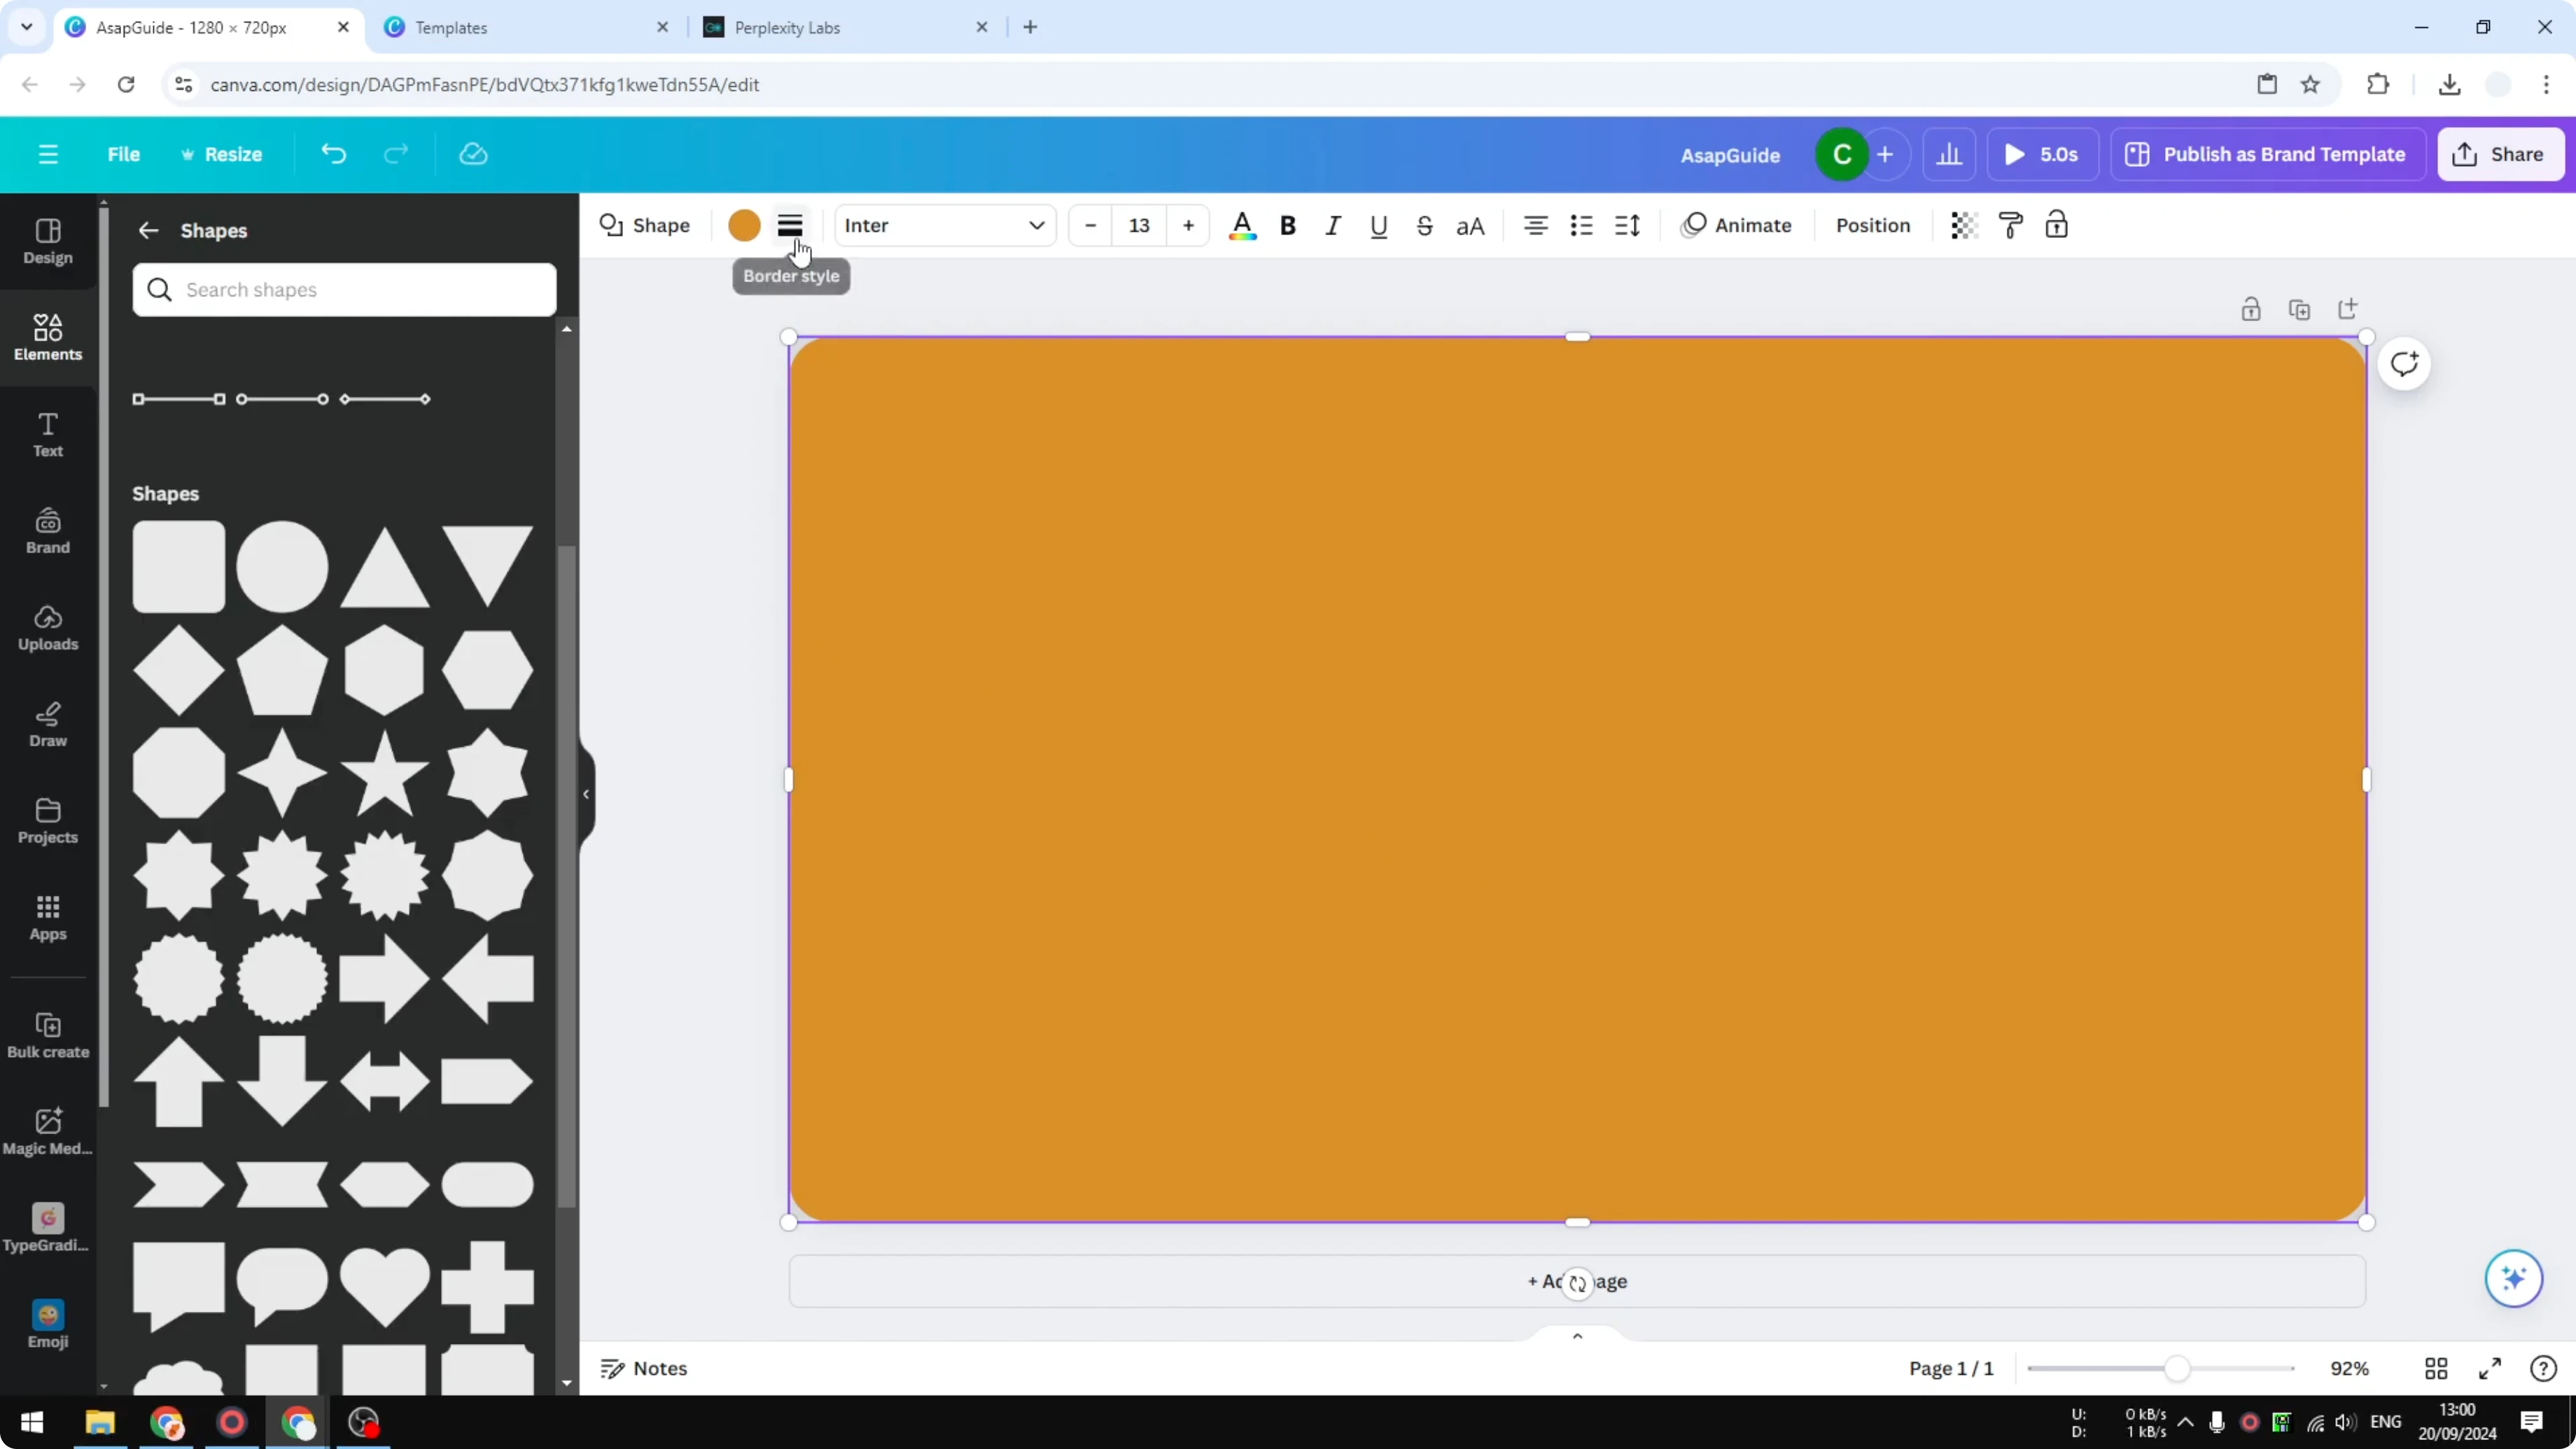The width and height of the screenshot is (2576, 1449).
Task: Change the text alignment
Action: (1535, 225)
